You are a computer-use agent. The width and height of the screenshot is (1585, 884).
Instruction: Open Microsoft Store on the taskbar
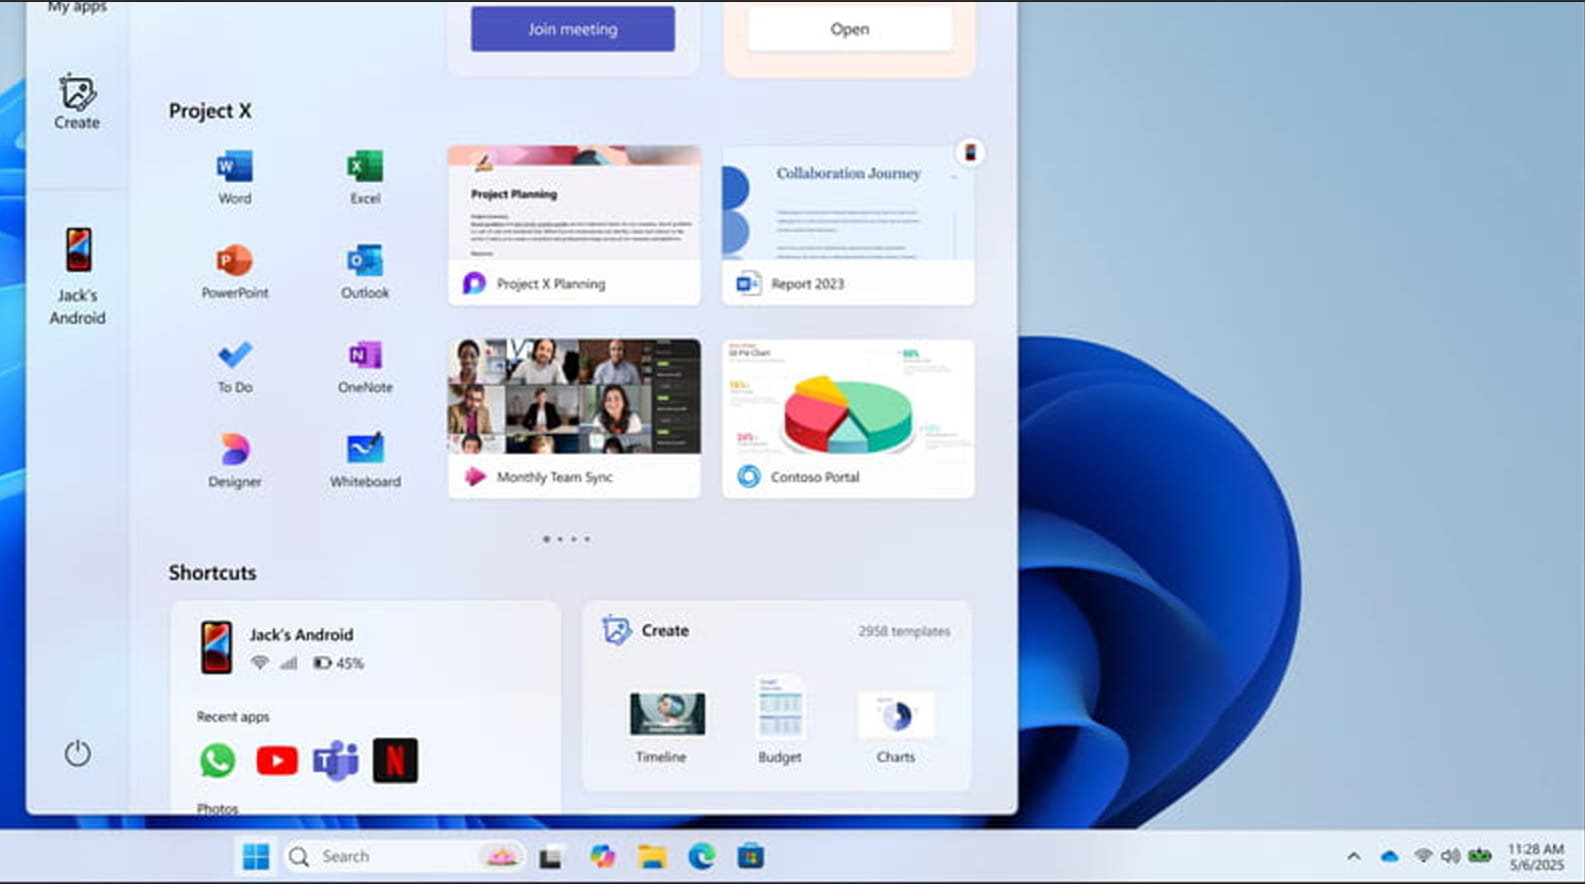click(751, 857)
